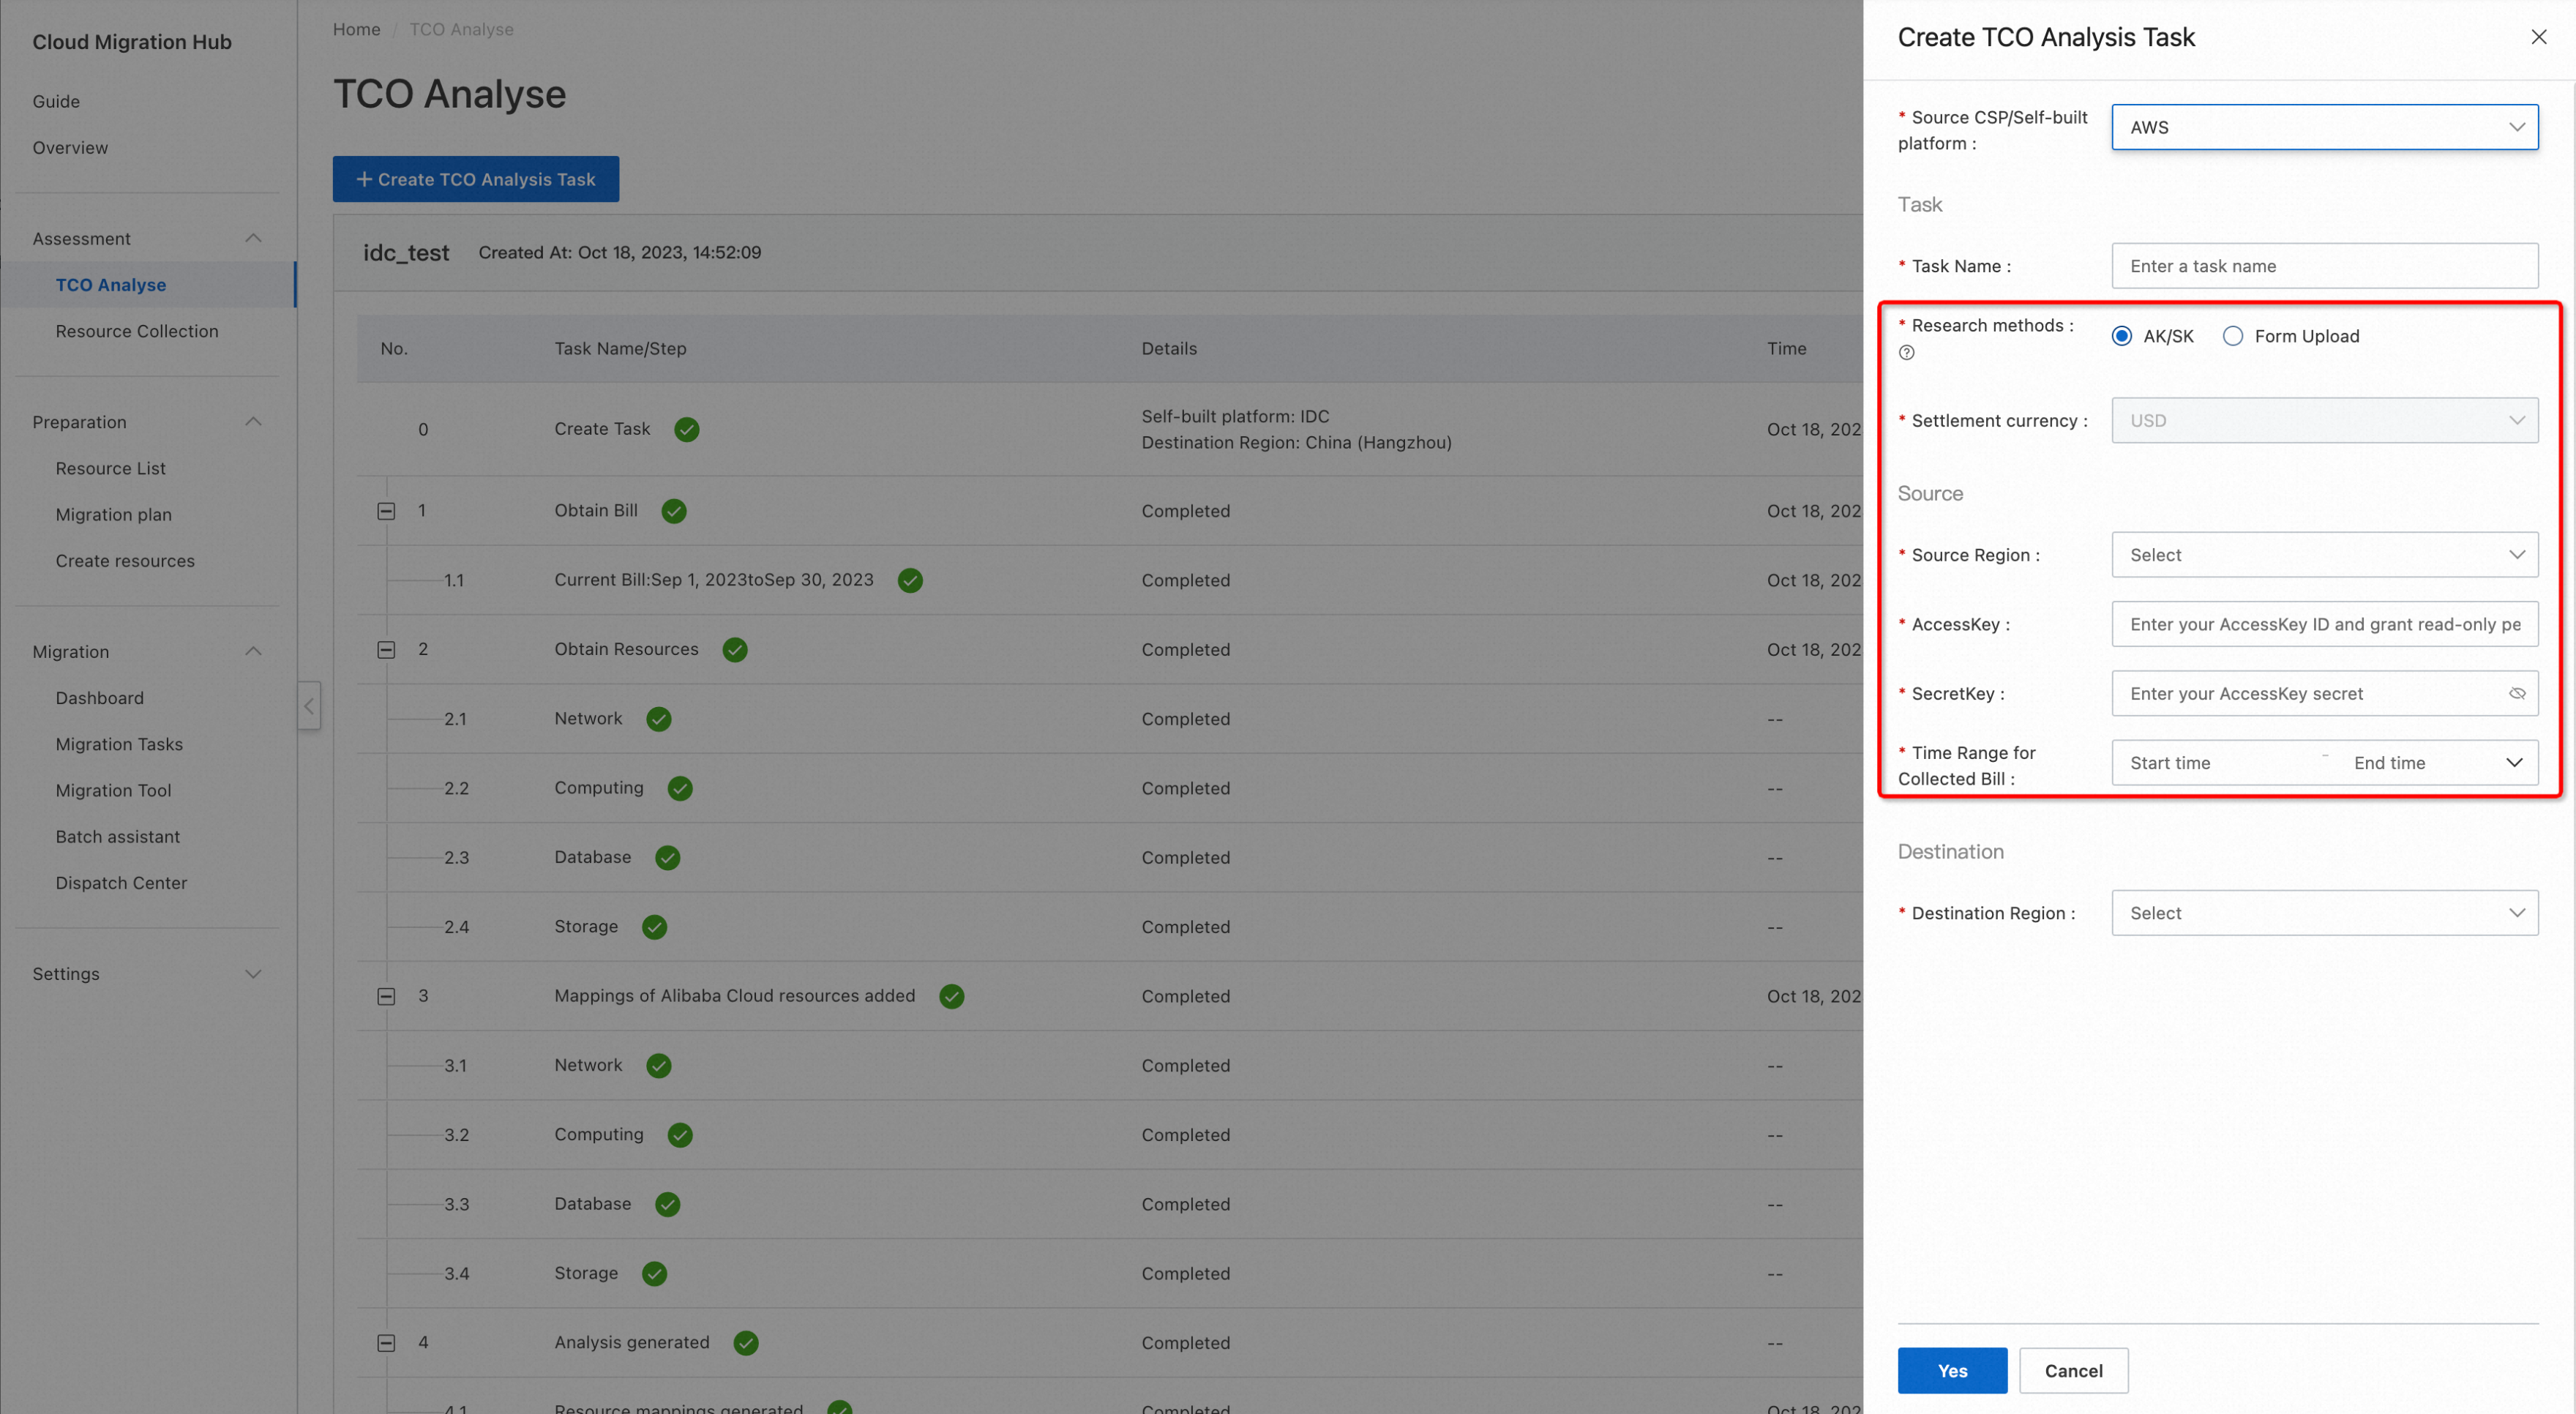Open the Overview sidebar item
This screenshot has width=2576, height=1414.
pyautogui.click(x=70, y=147)
